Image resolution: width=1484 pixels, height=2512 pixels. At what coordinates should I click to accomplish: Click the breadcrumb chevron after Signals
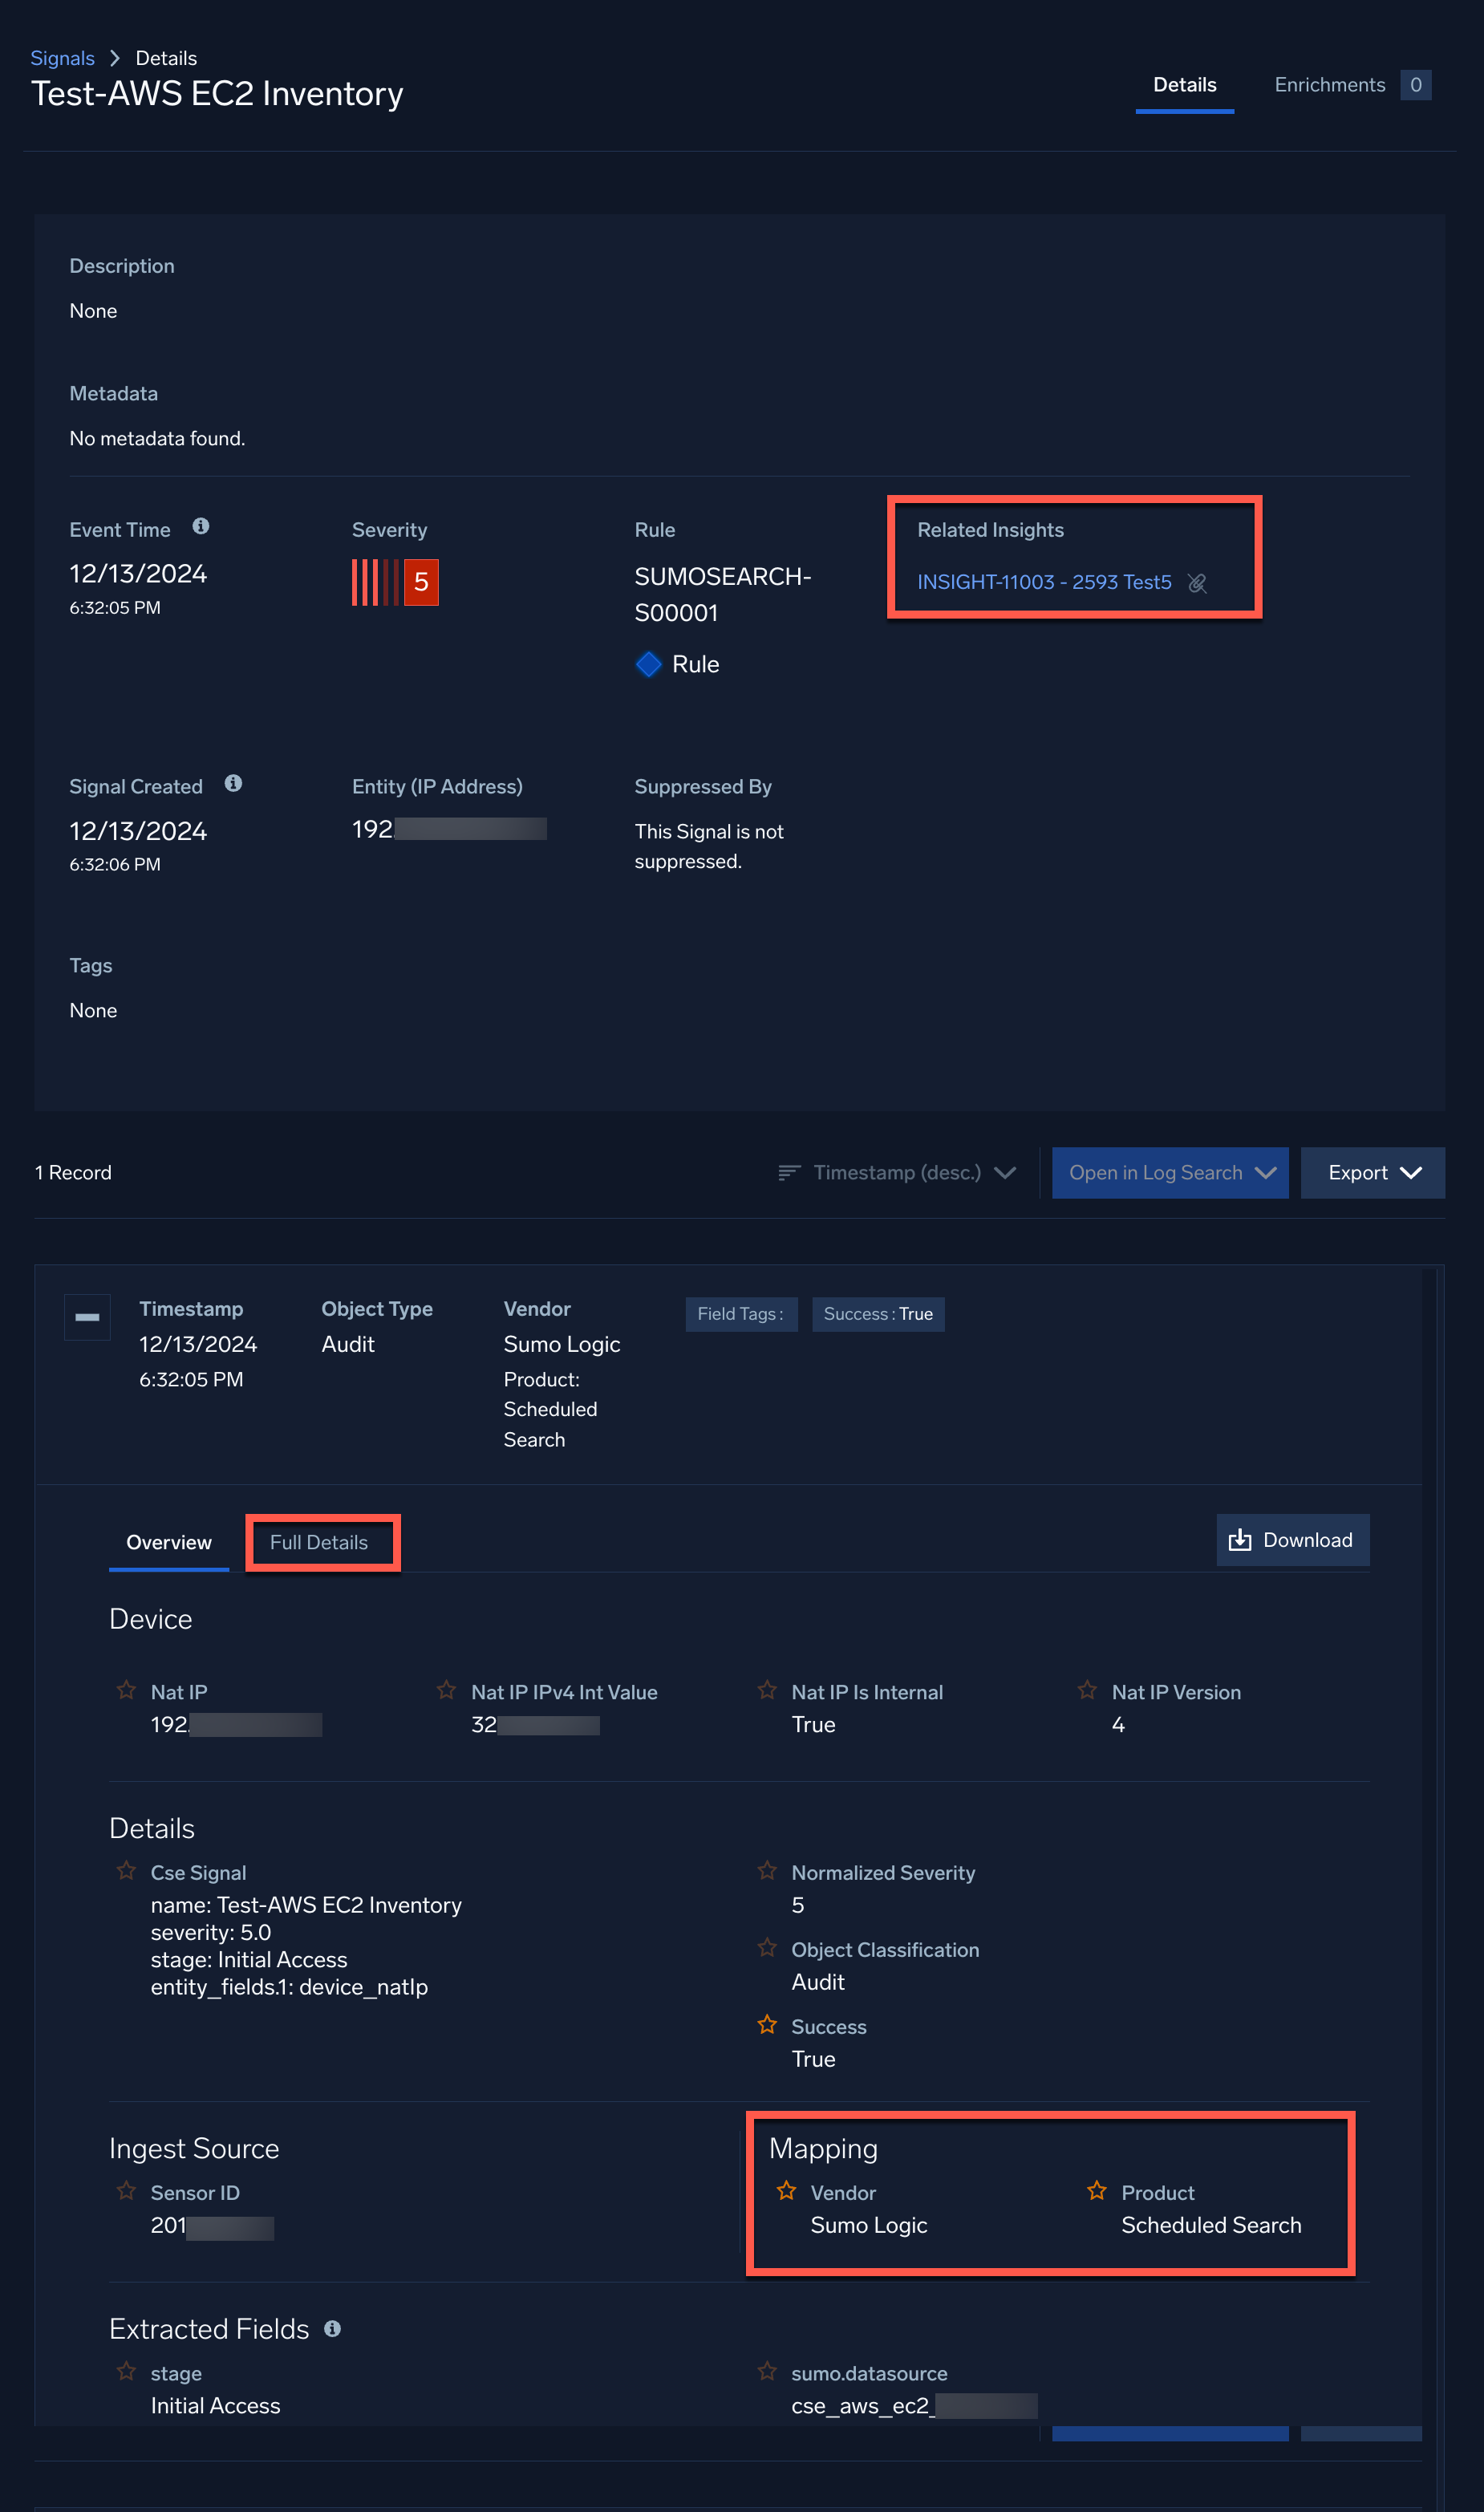pos(115,58)
